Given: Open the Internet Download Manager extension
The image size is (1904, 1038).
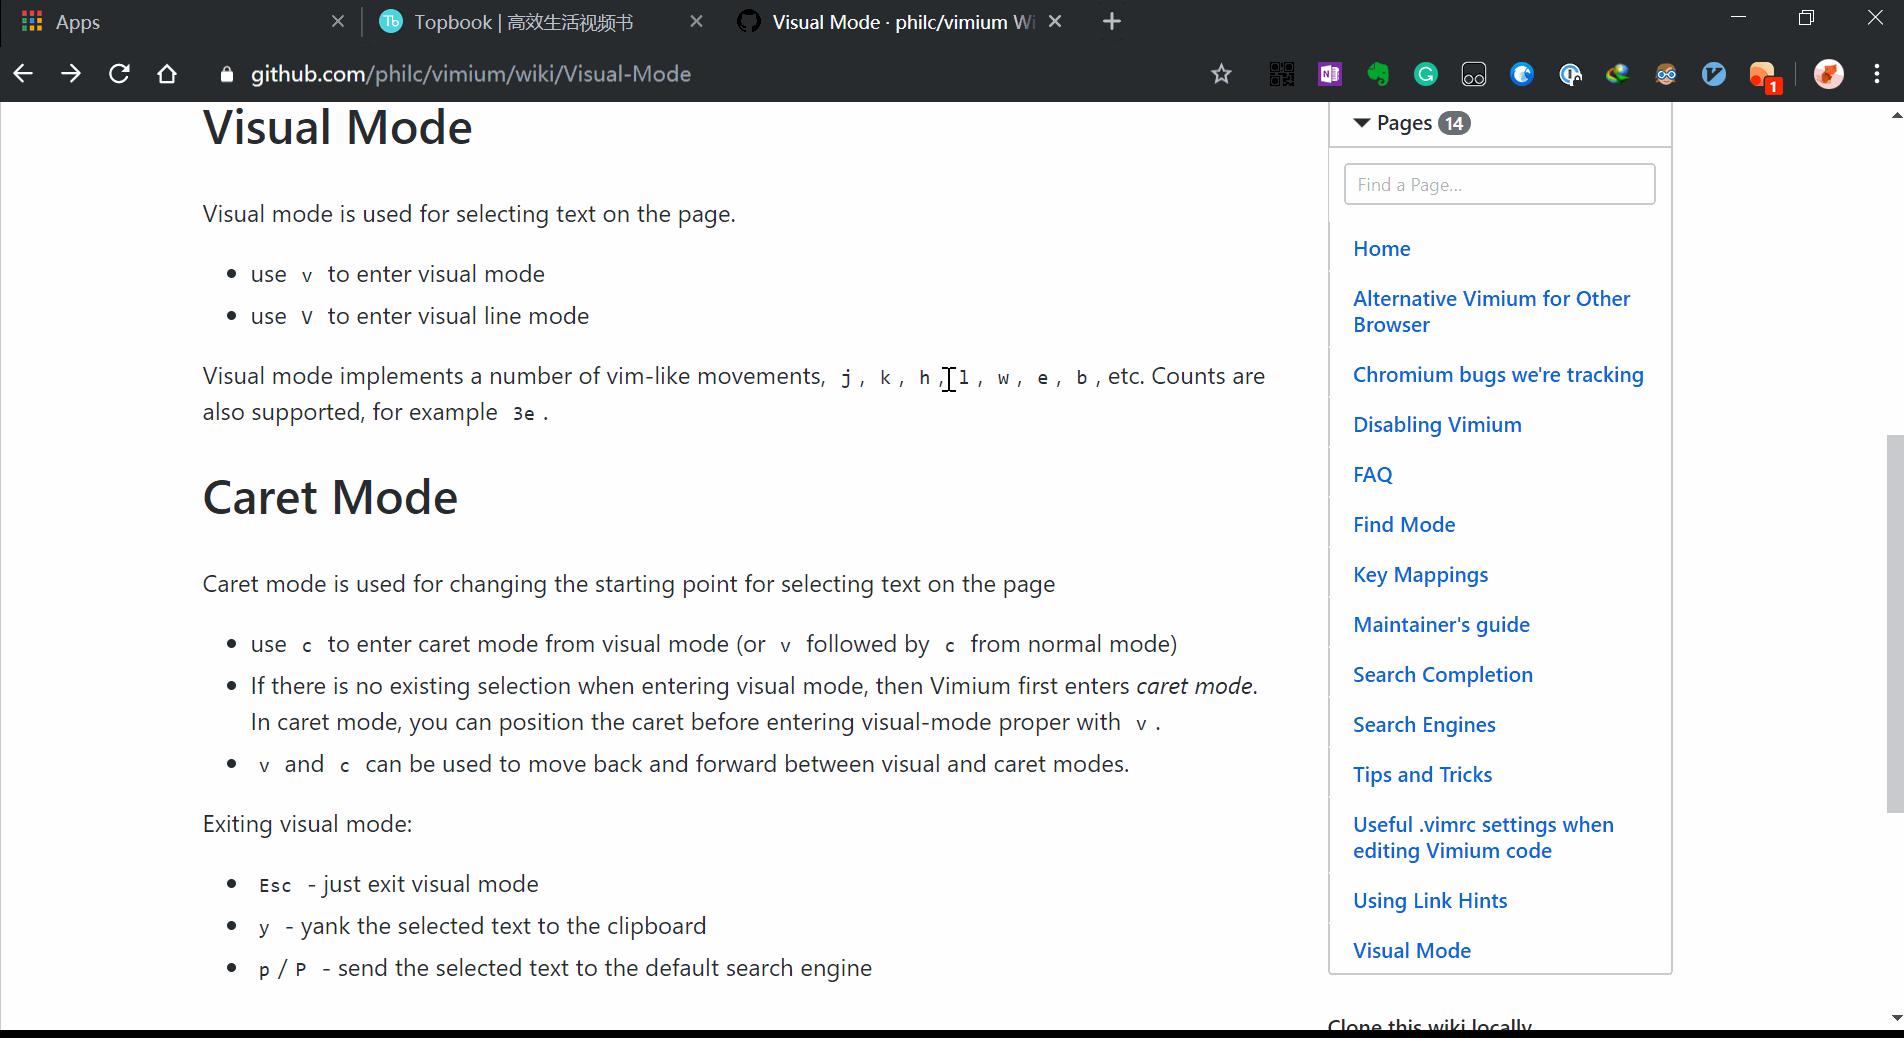Looking at the screenshot, I should pos(1619,74).
